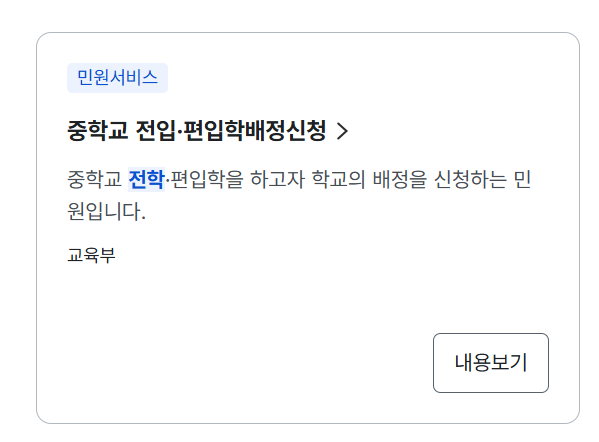
Task: Click the outlined 내용보기 box at card bottom
Action: click(491, 363)
